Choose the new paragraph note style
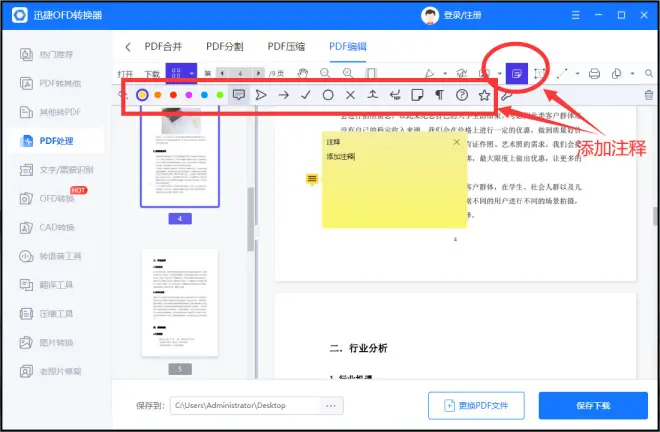The height and width of the screenshot is (432, 660). point(395,95)
